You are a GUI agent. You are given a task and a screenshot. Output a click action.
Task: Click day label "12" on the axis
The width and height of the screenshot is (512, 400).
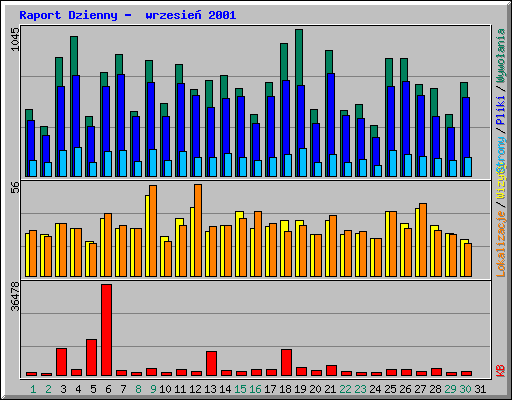(195, 389)
